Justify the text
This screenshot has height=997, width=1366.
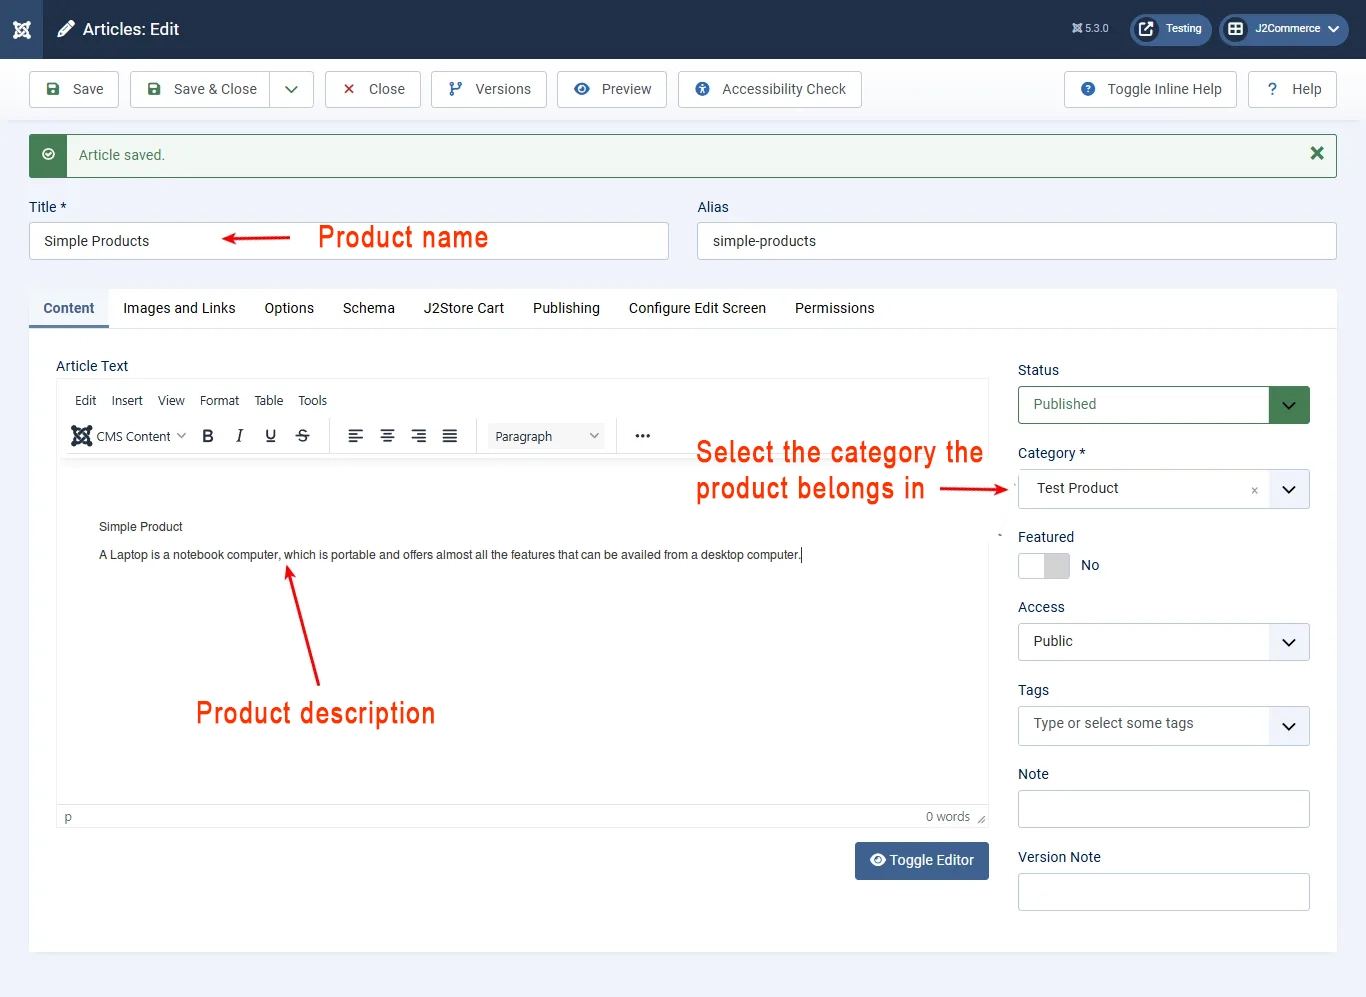click(x=450, y=436)
